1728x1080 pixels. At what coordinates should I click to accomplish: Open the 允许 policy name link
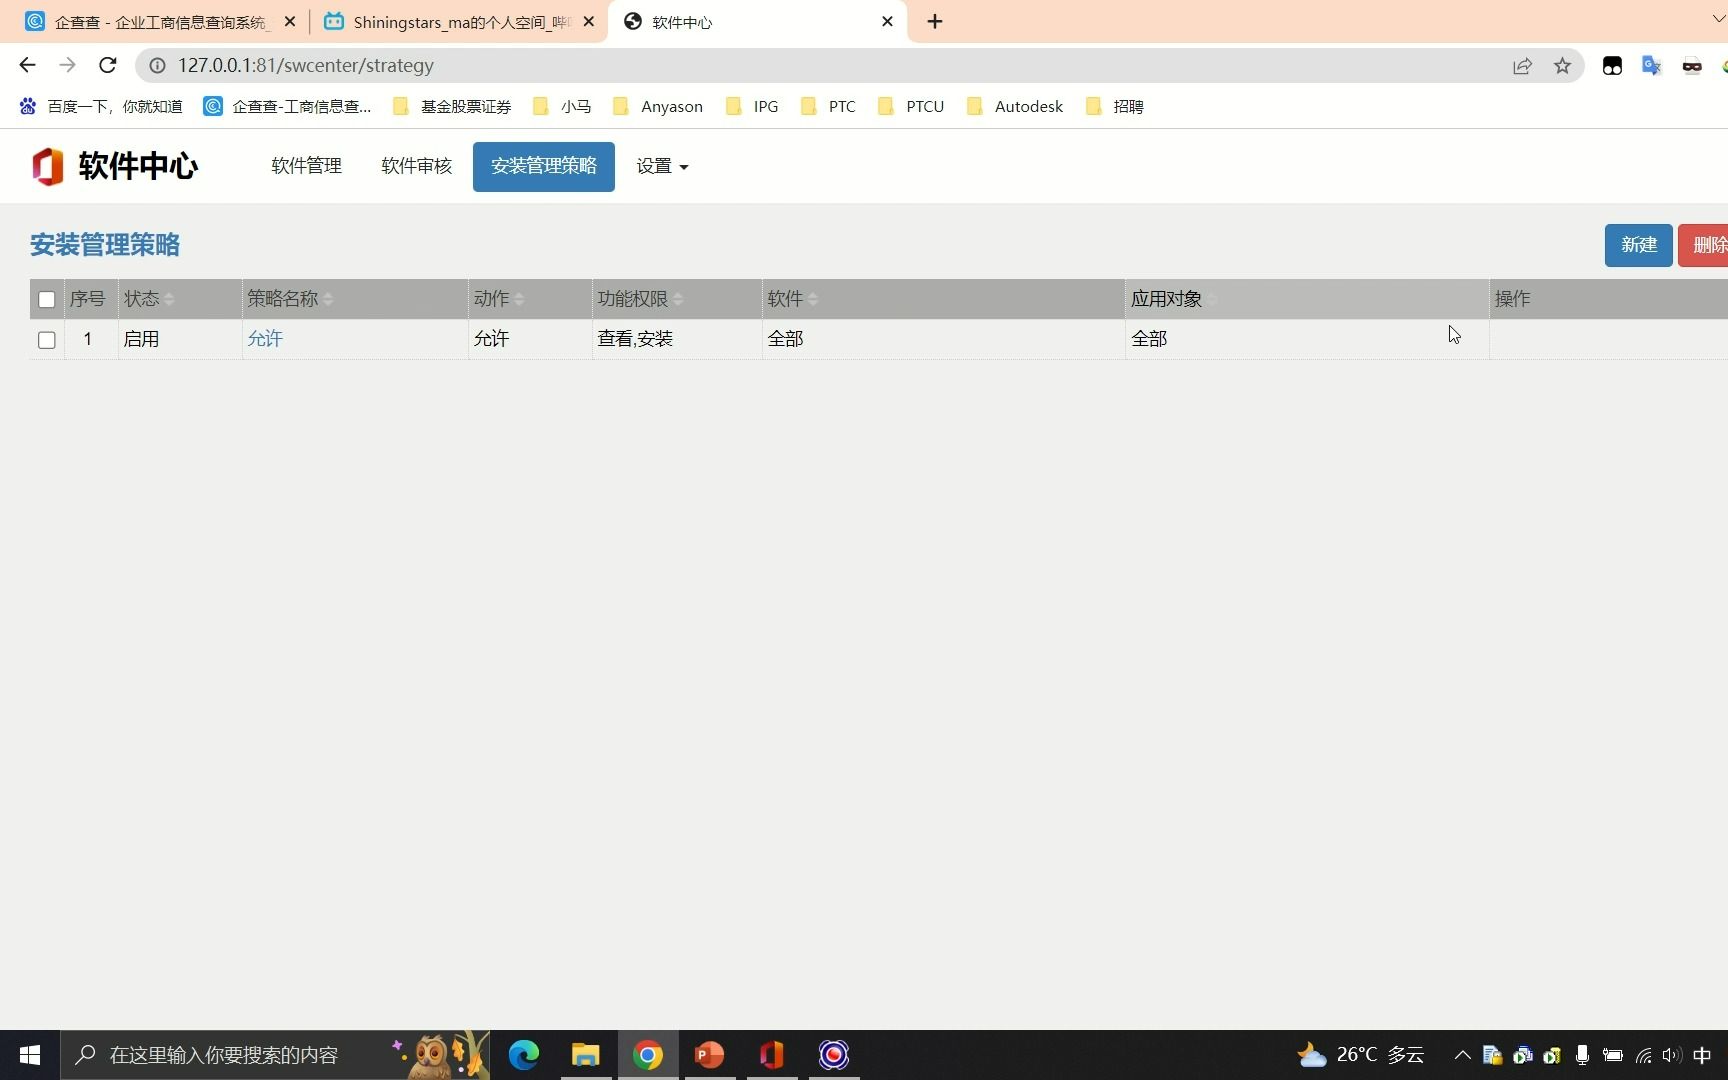click(x=264, y=339)
